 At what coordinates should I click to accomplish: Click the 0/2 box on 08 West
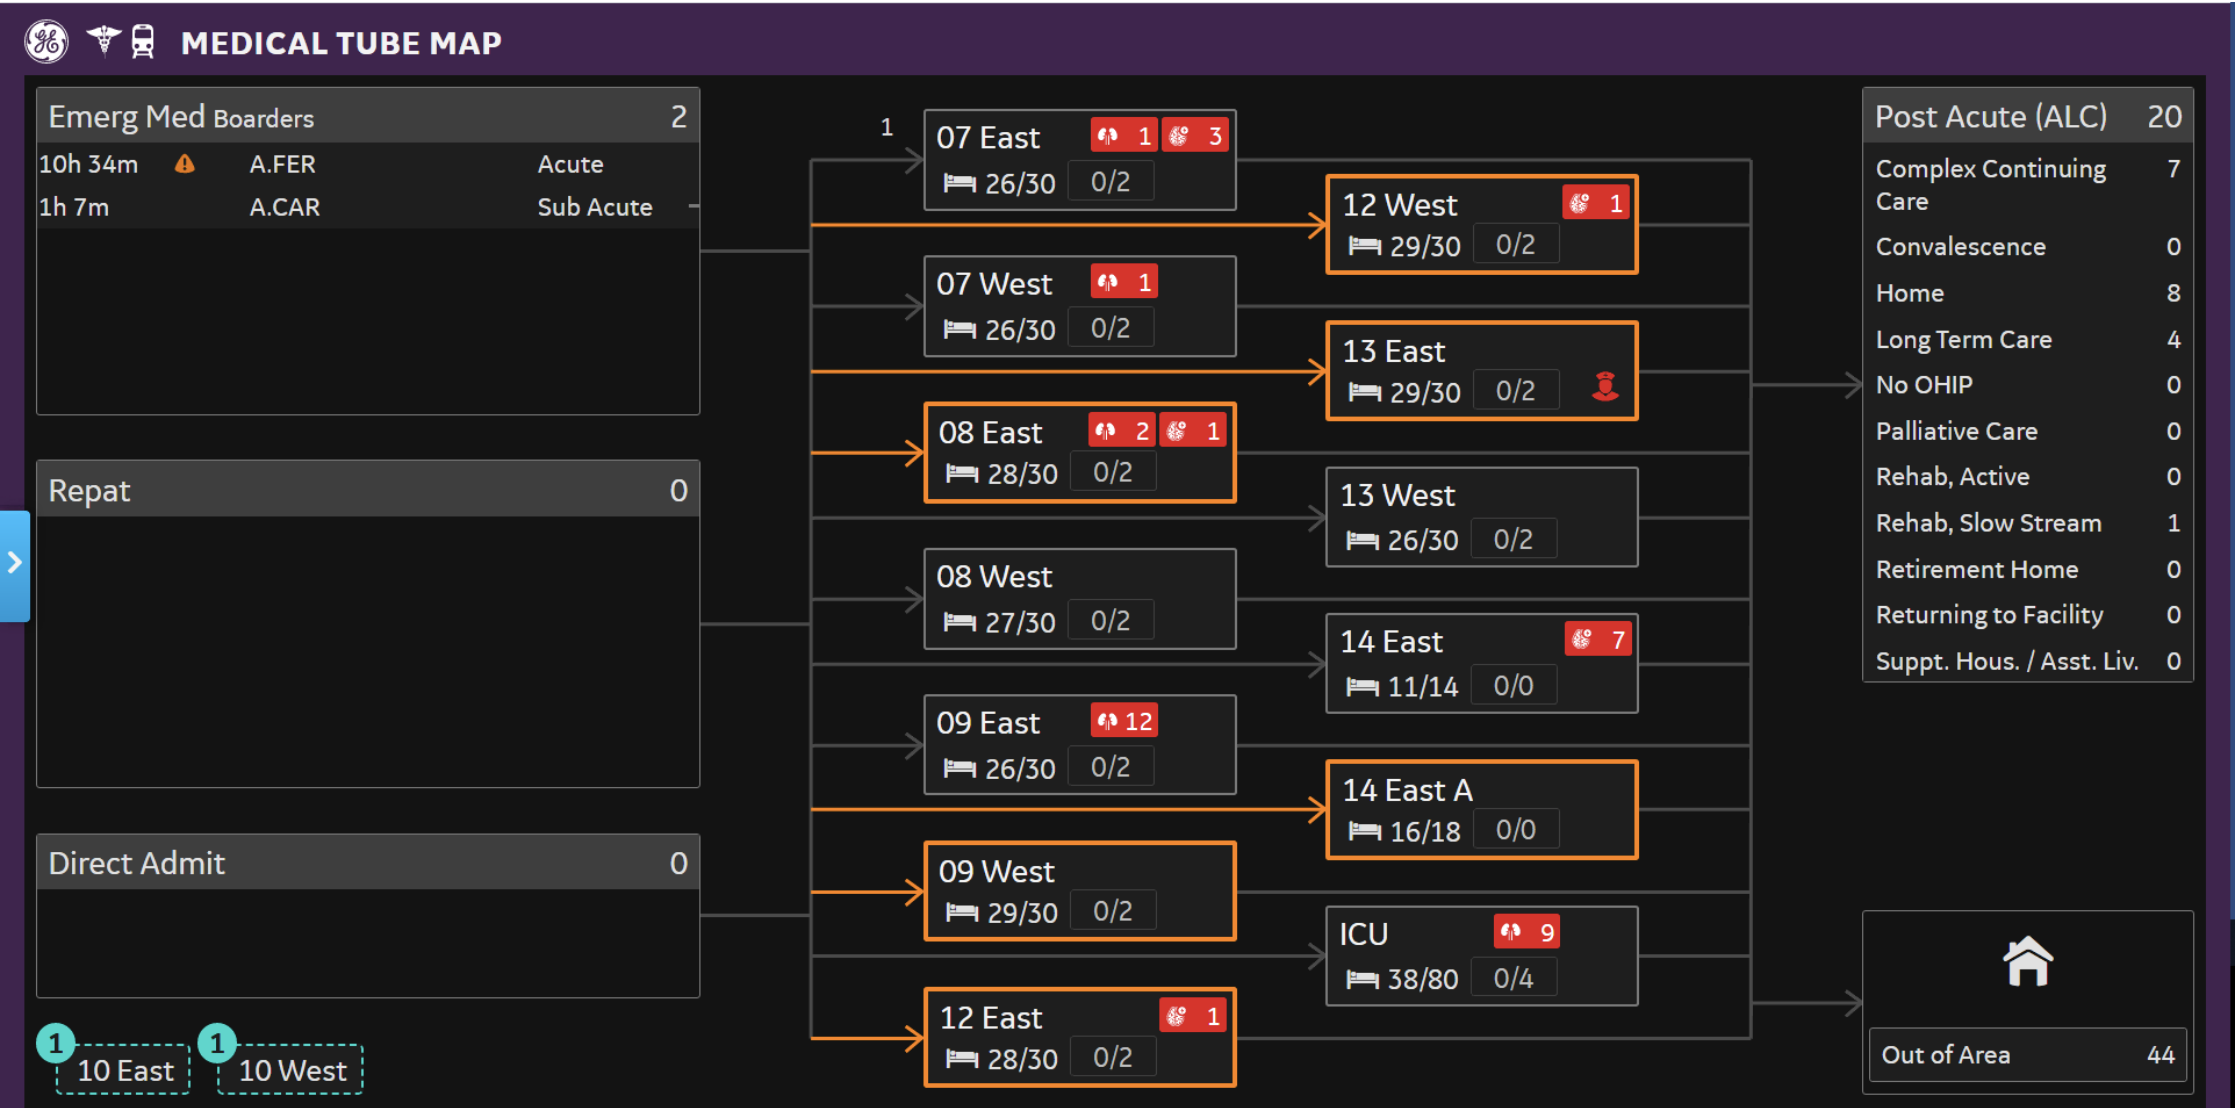click(x=1110, y=621)
